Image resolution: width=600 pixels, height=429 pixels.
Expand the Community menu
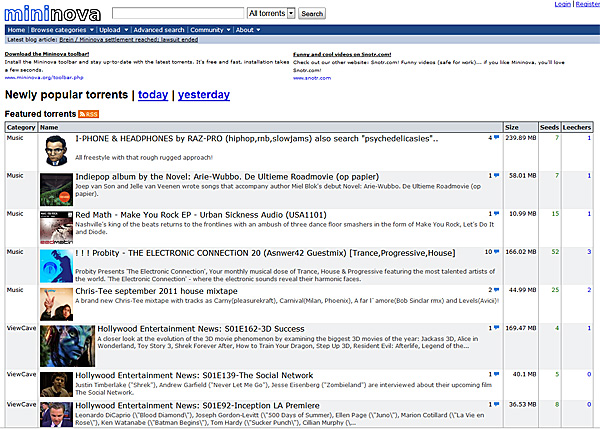pyautogui.click(x=207, y=30)
